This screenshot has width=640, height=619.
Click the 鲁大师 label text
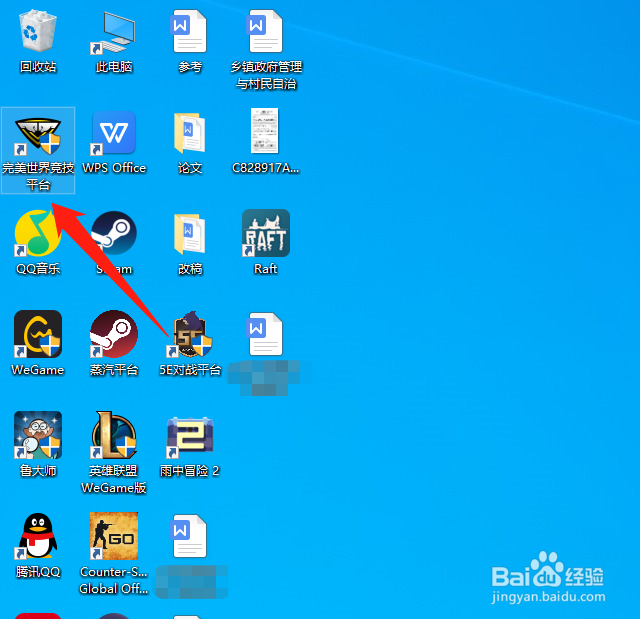pos(38,471)
